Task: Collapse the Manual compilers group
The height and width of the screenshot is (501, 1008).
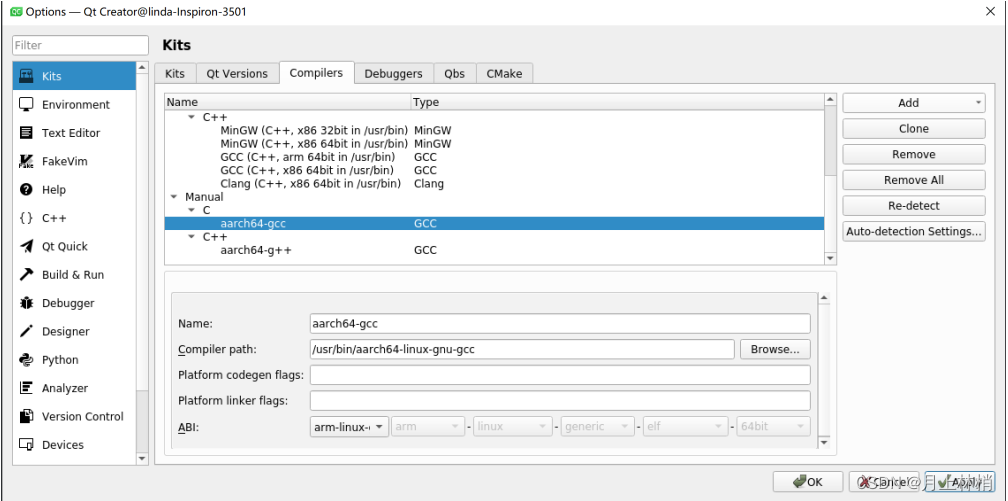Action: (174, 197)
